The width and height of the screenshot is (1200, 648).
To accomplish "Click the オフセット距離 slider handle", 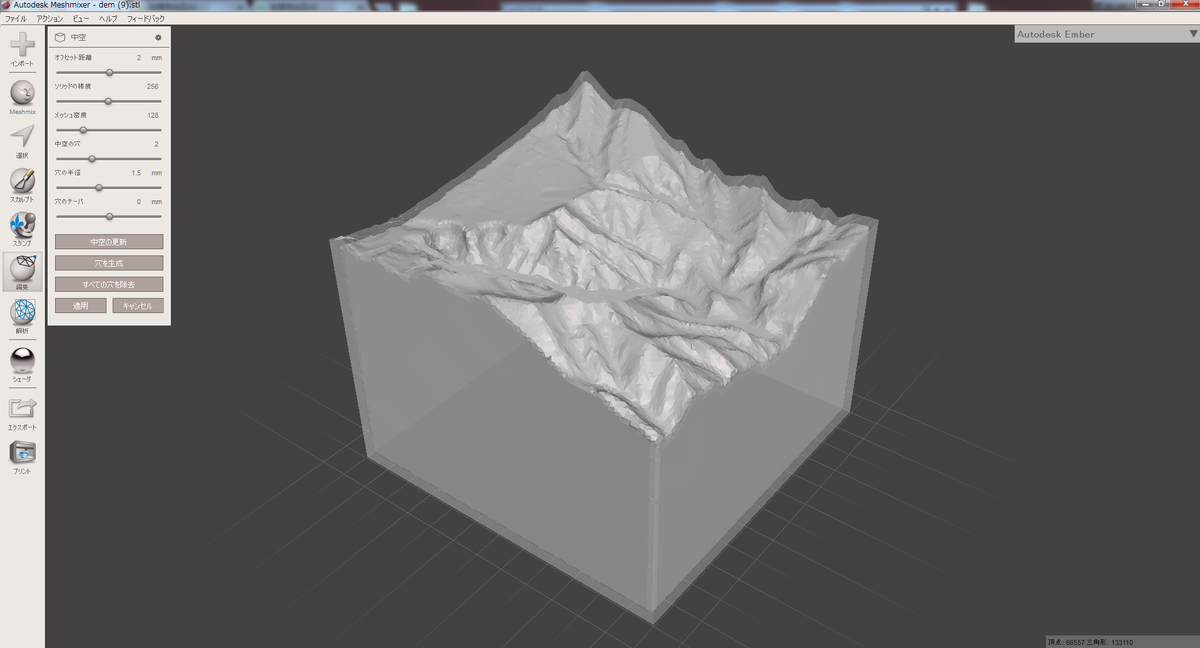I will 109,72.
